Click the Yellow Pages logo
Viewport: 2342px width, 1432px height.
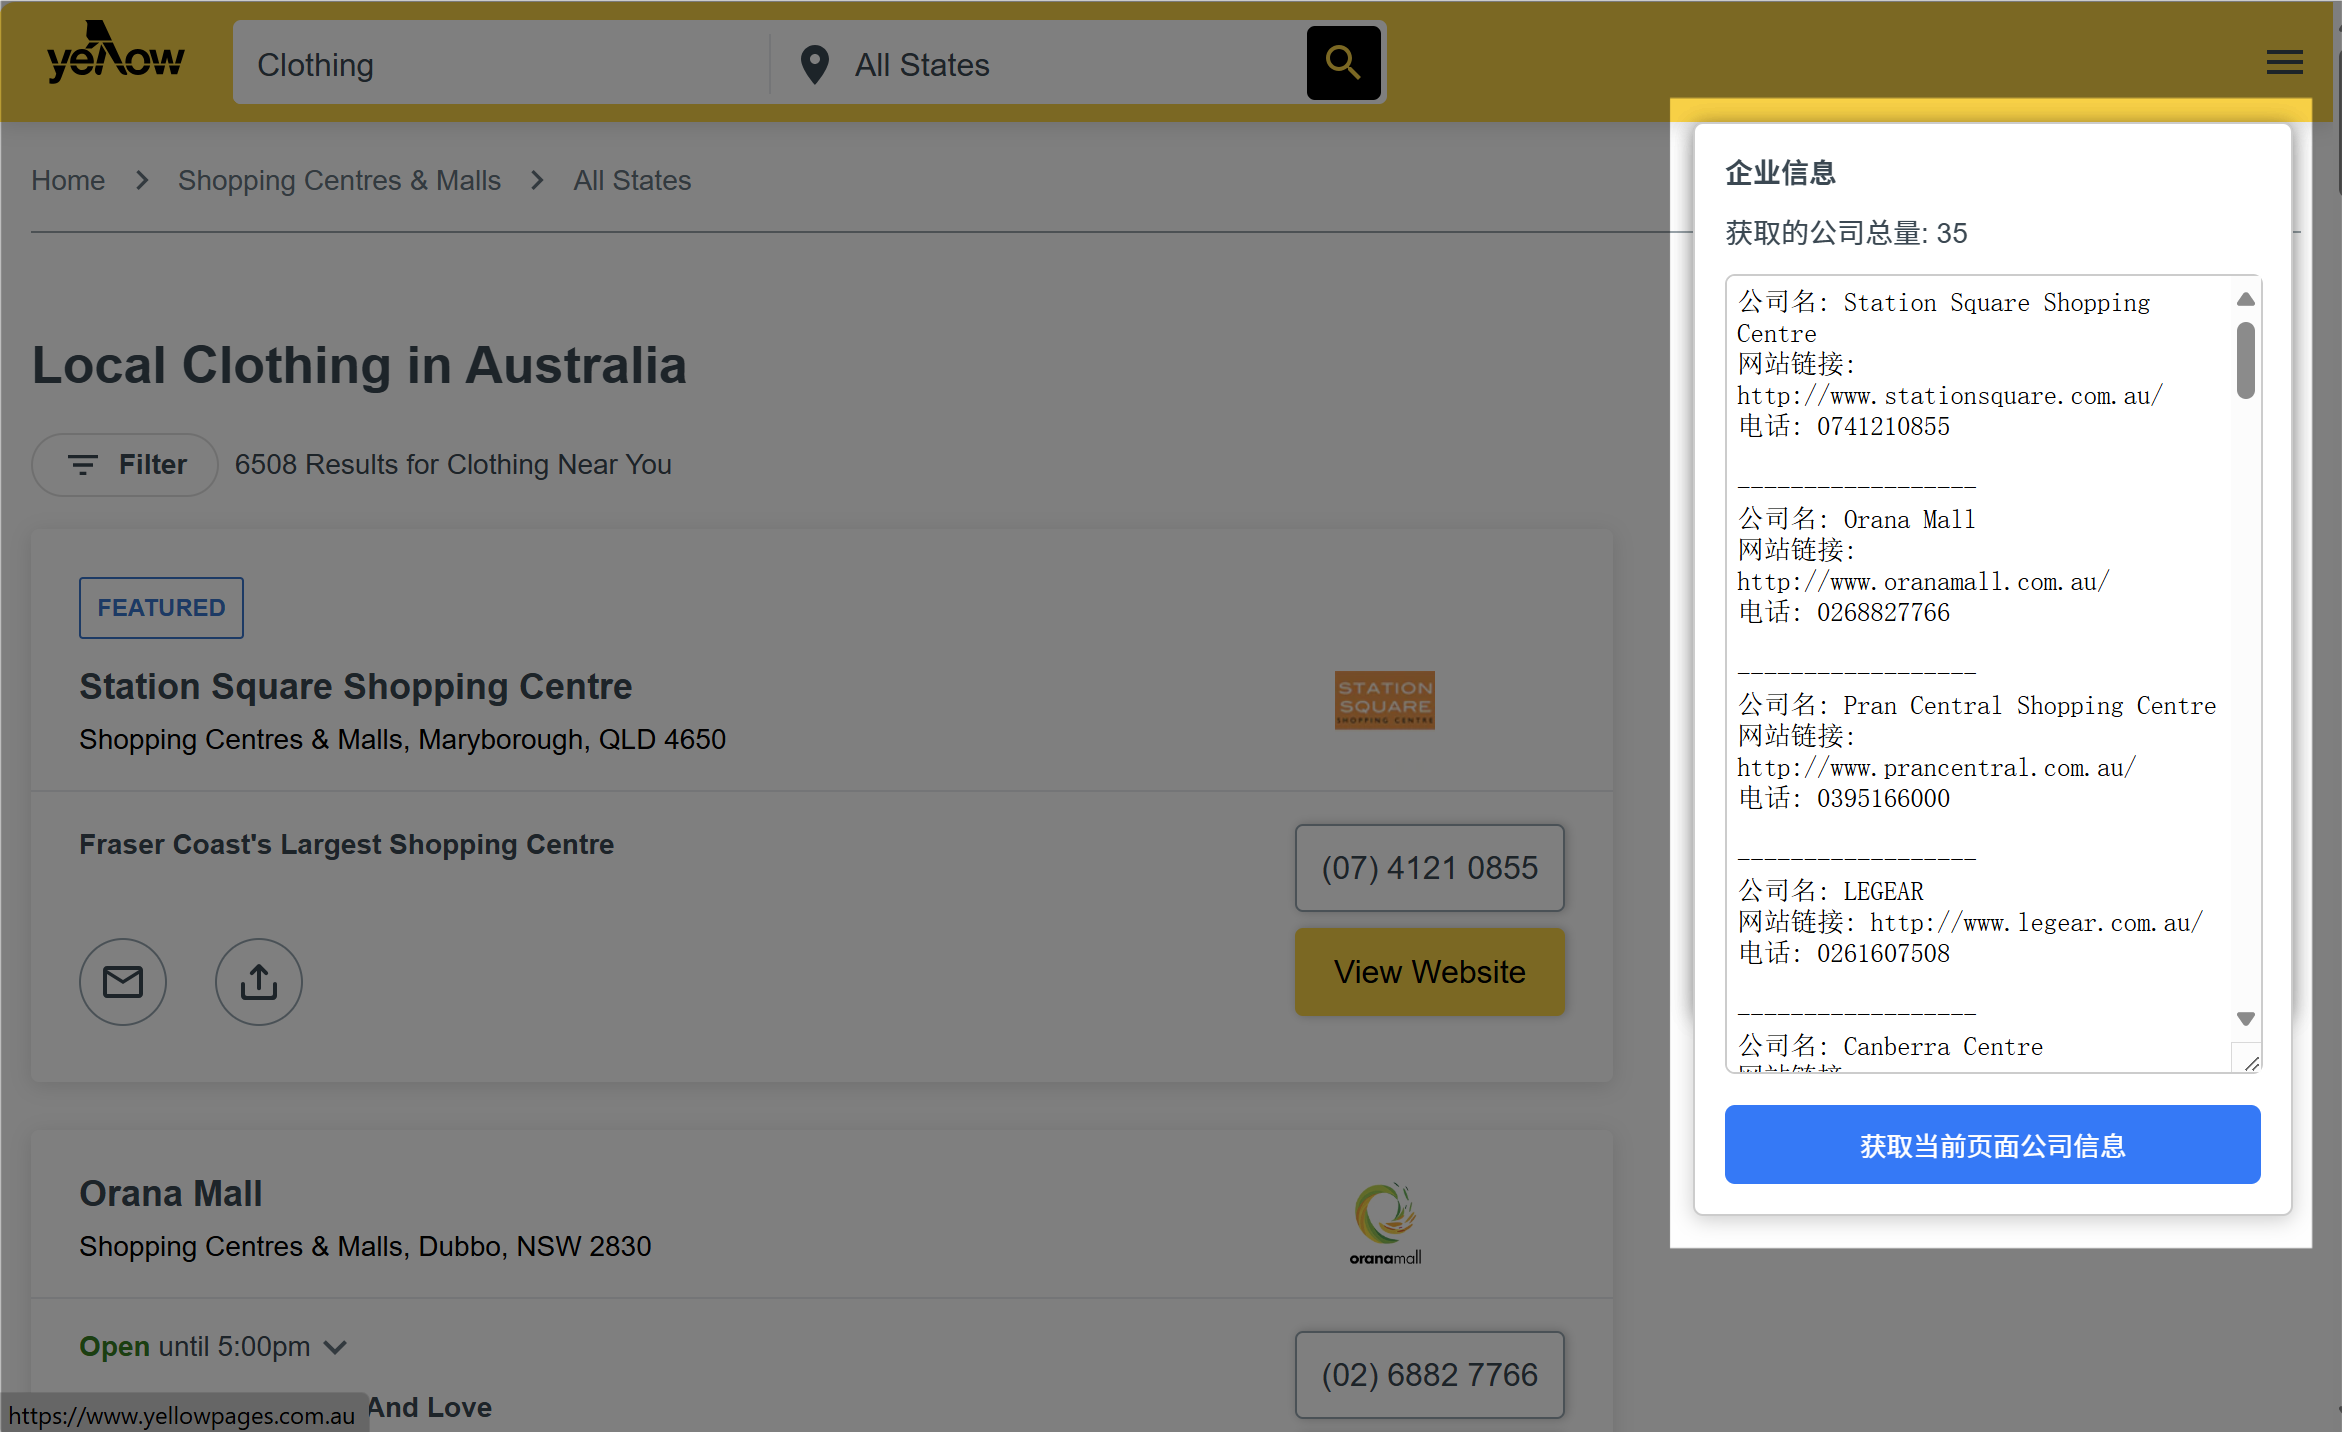pos(115,54)
